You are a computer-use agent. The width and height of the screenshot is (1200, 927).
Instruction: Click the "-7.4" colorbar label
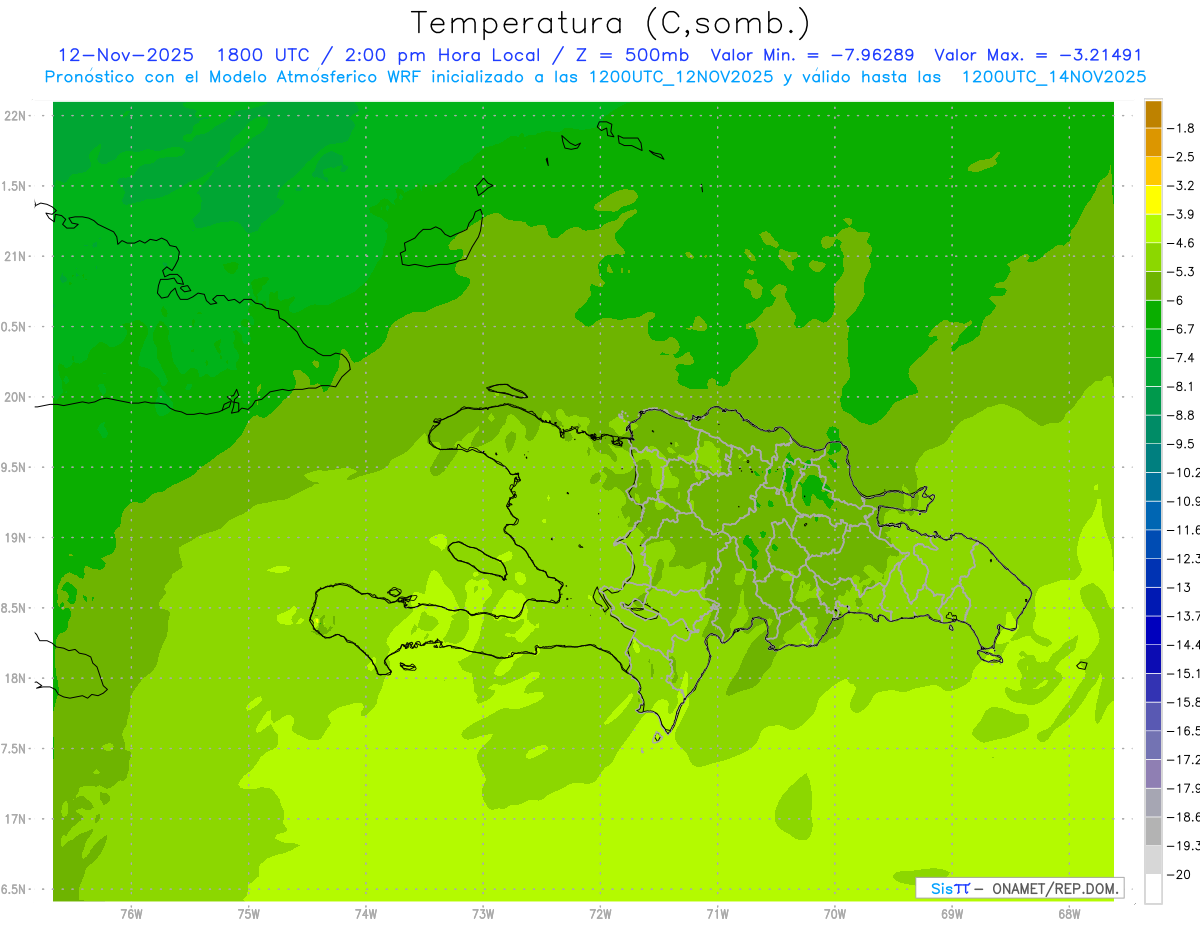[1181, 357]
